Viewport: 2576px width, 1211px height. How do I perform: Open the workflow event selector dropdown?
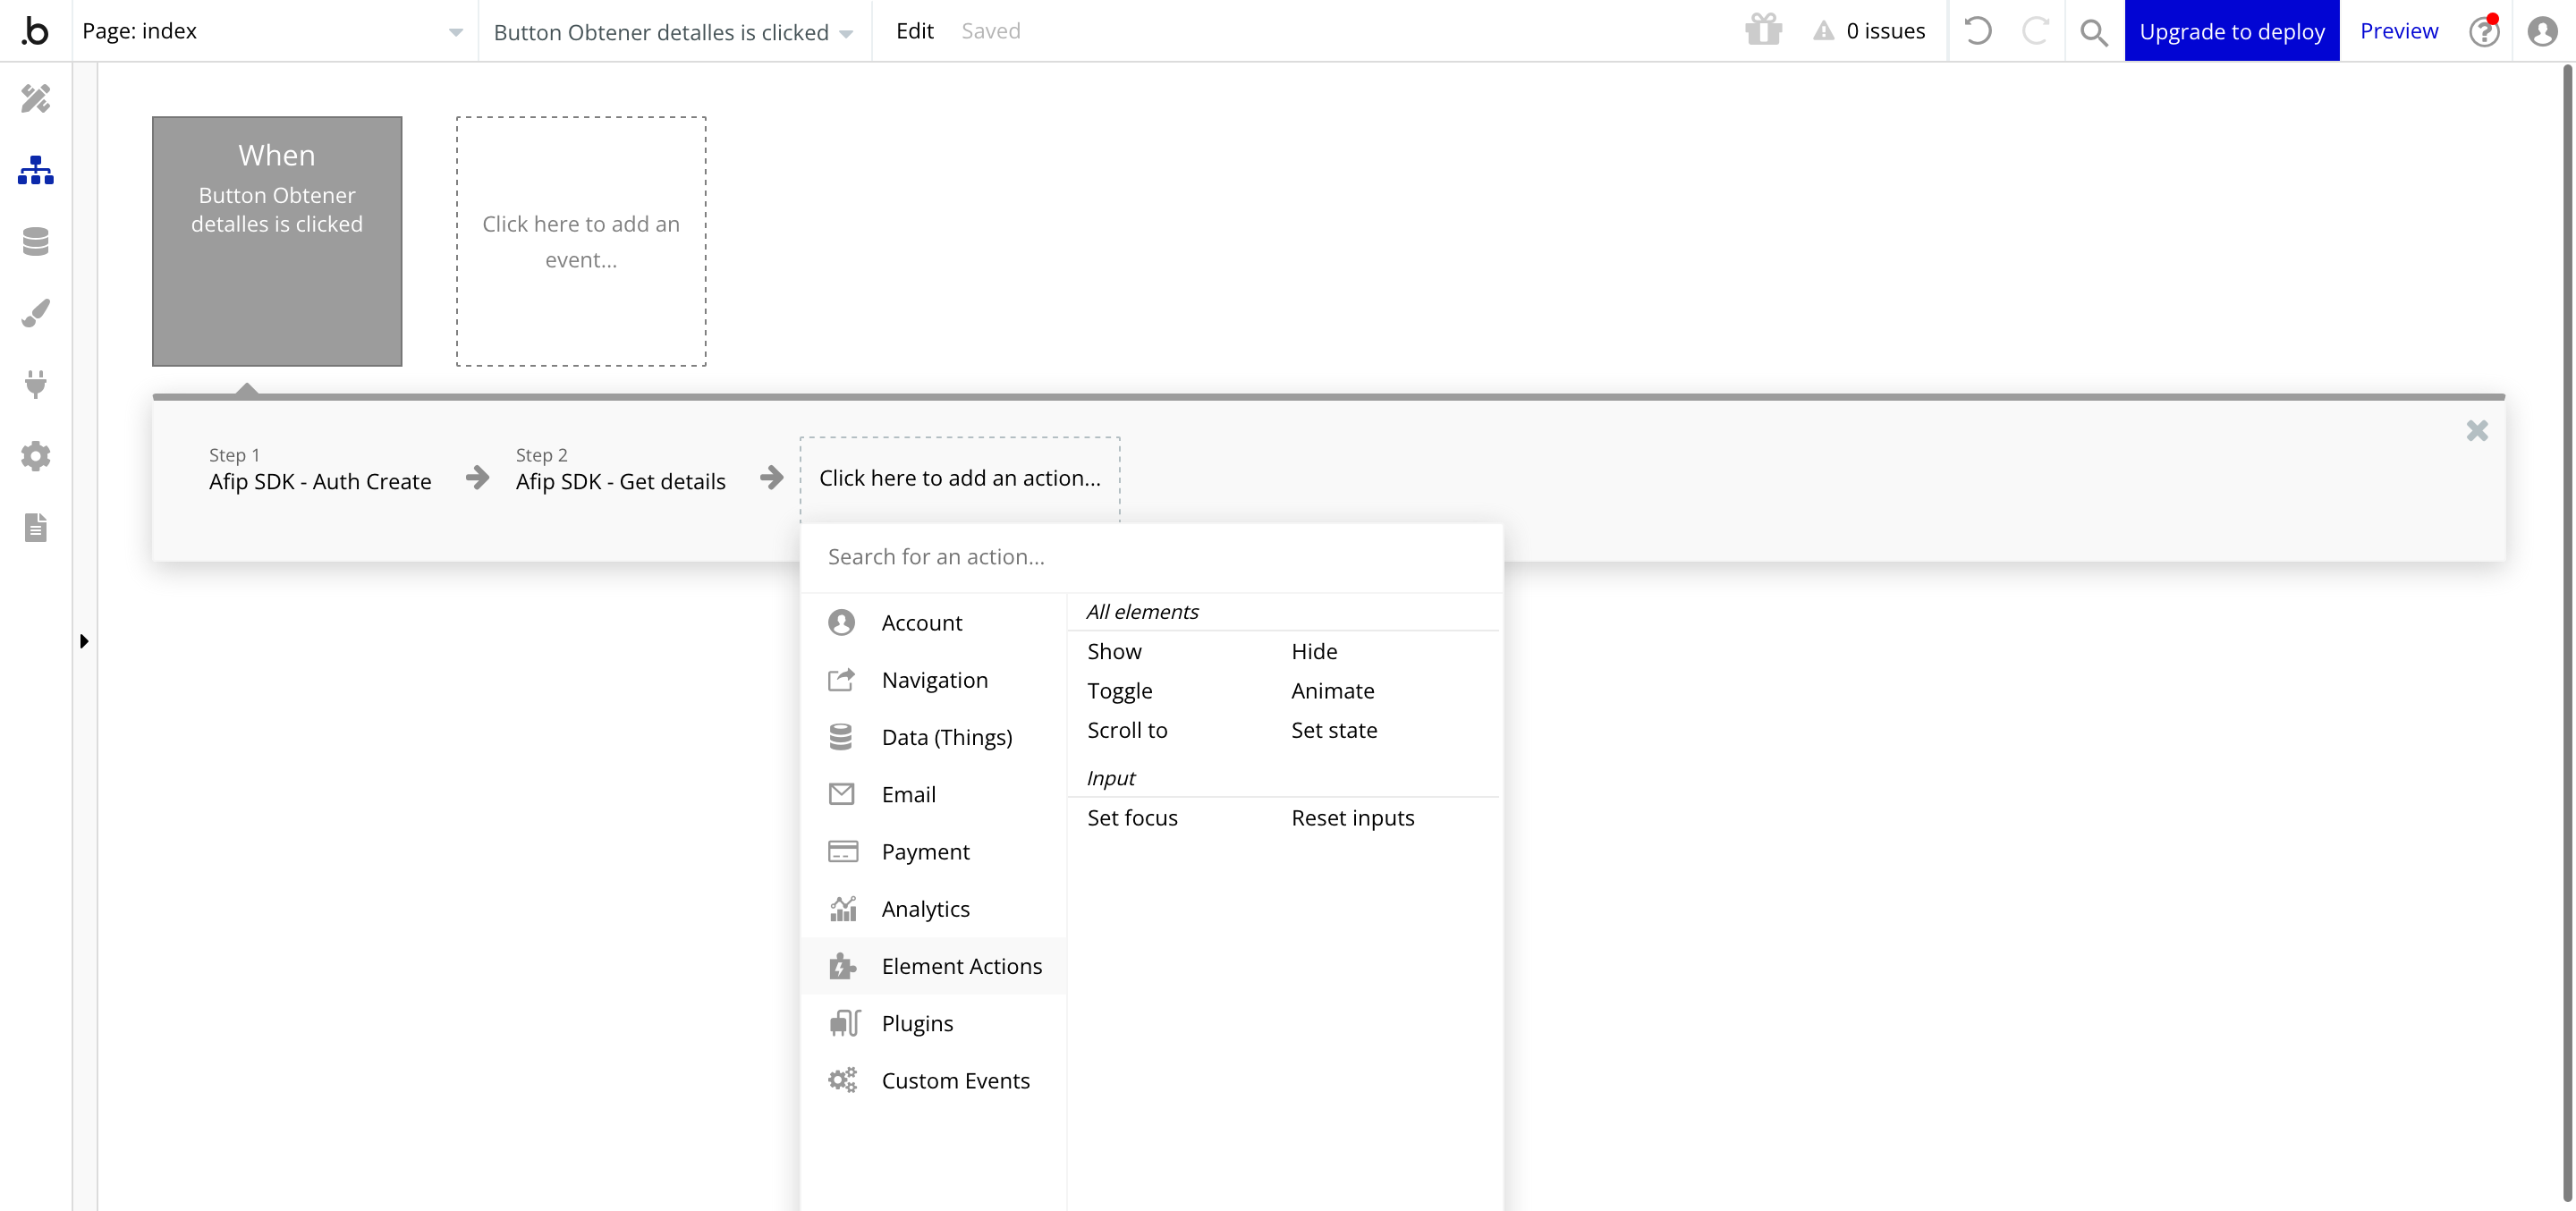pos(674,32)
